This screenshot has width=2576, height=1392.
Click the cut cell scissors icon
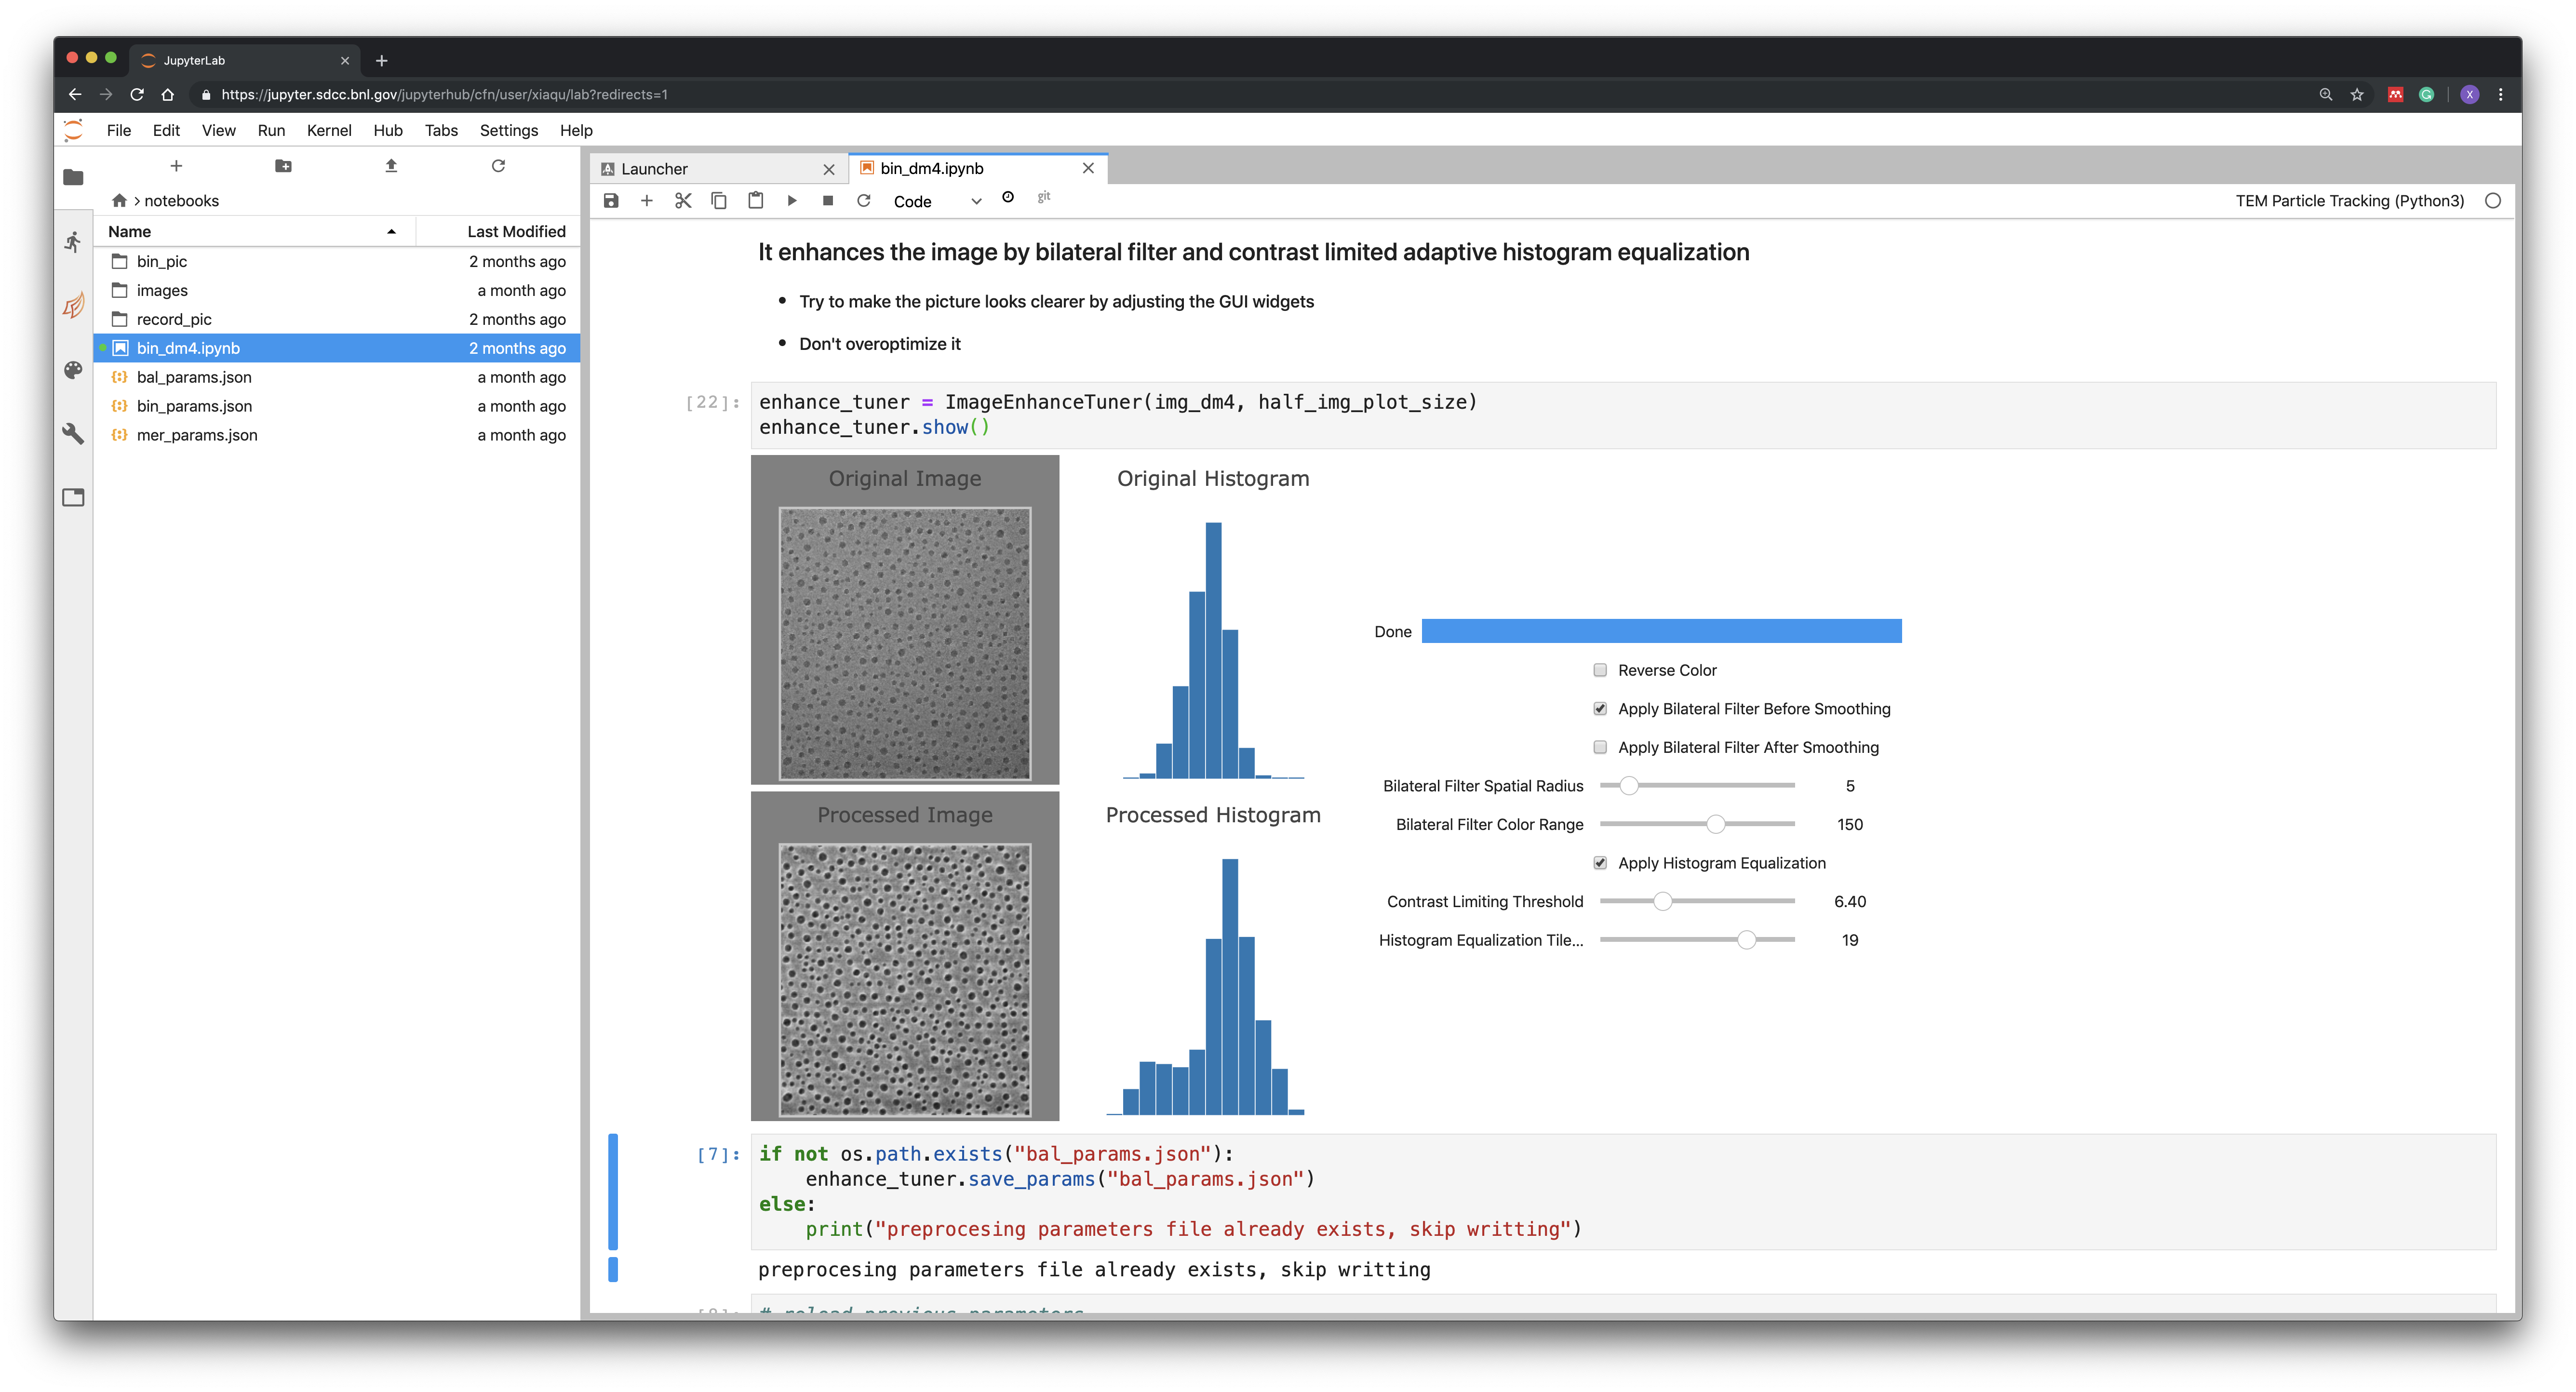[x=683, y=201]
